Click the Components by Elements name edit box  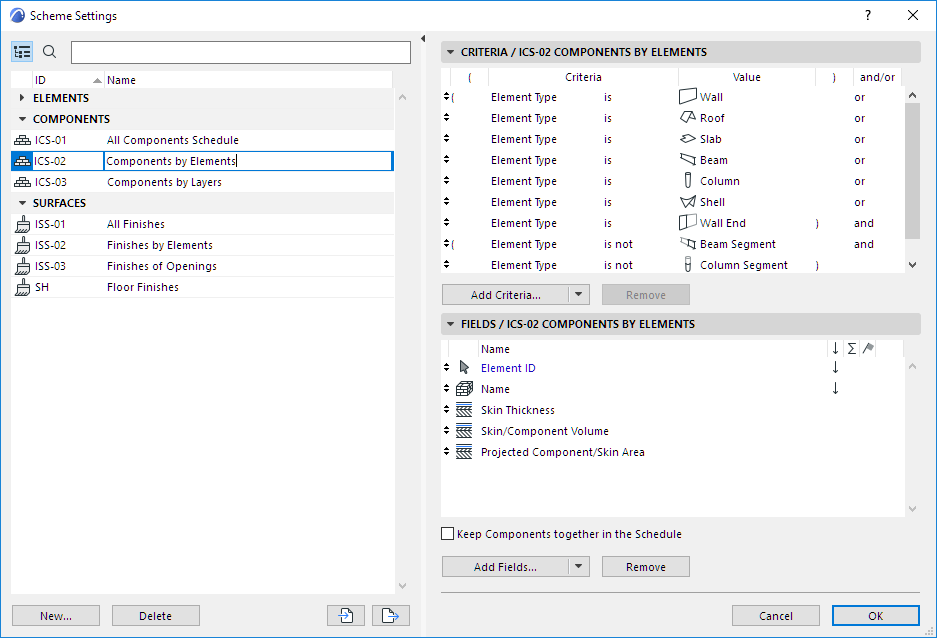point(249,161)
